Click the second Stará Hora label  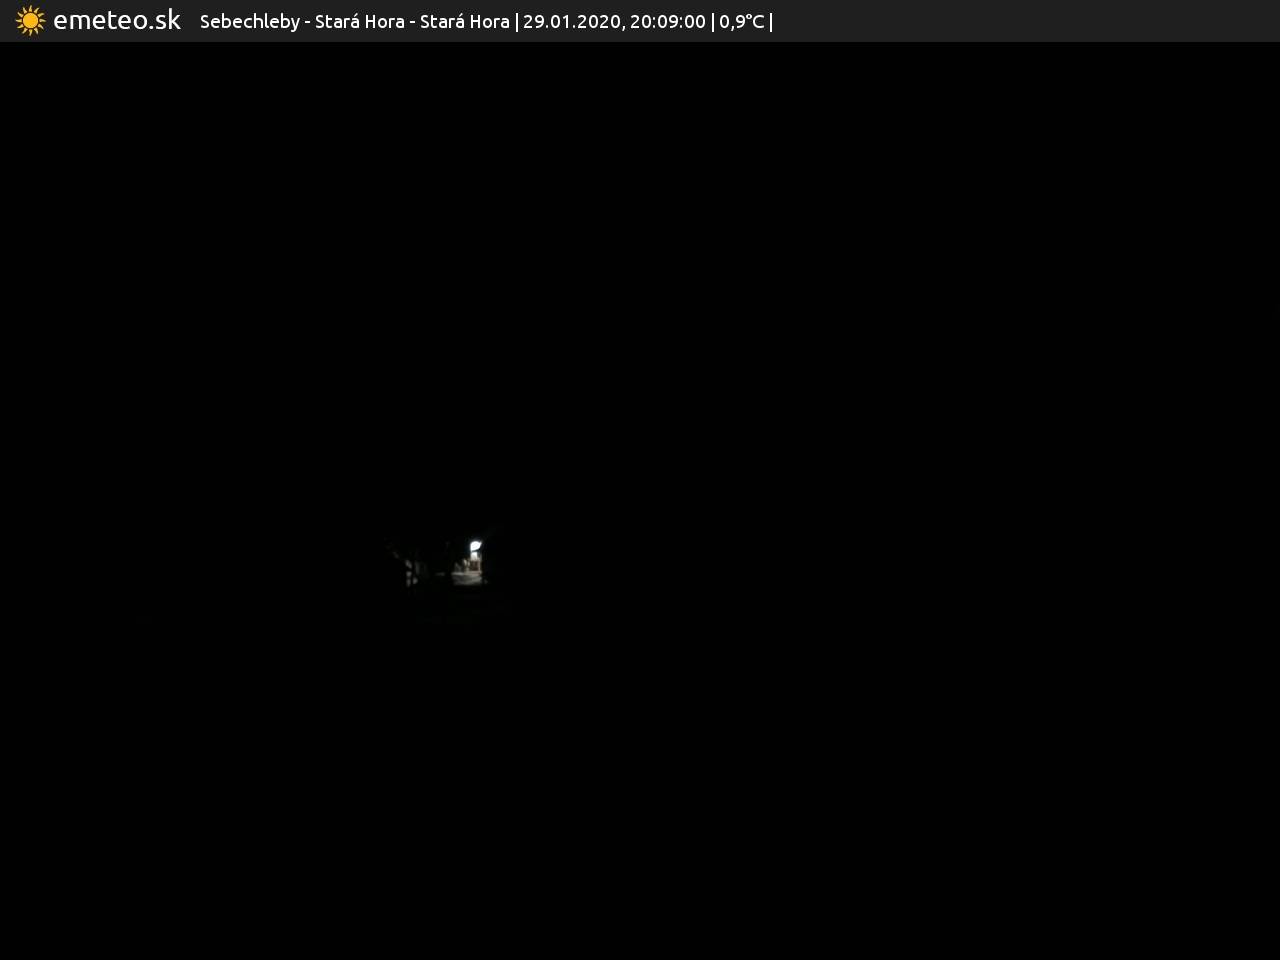point(464,22)
